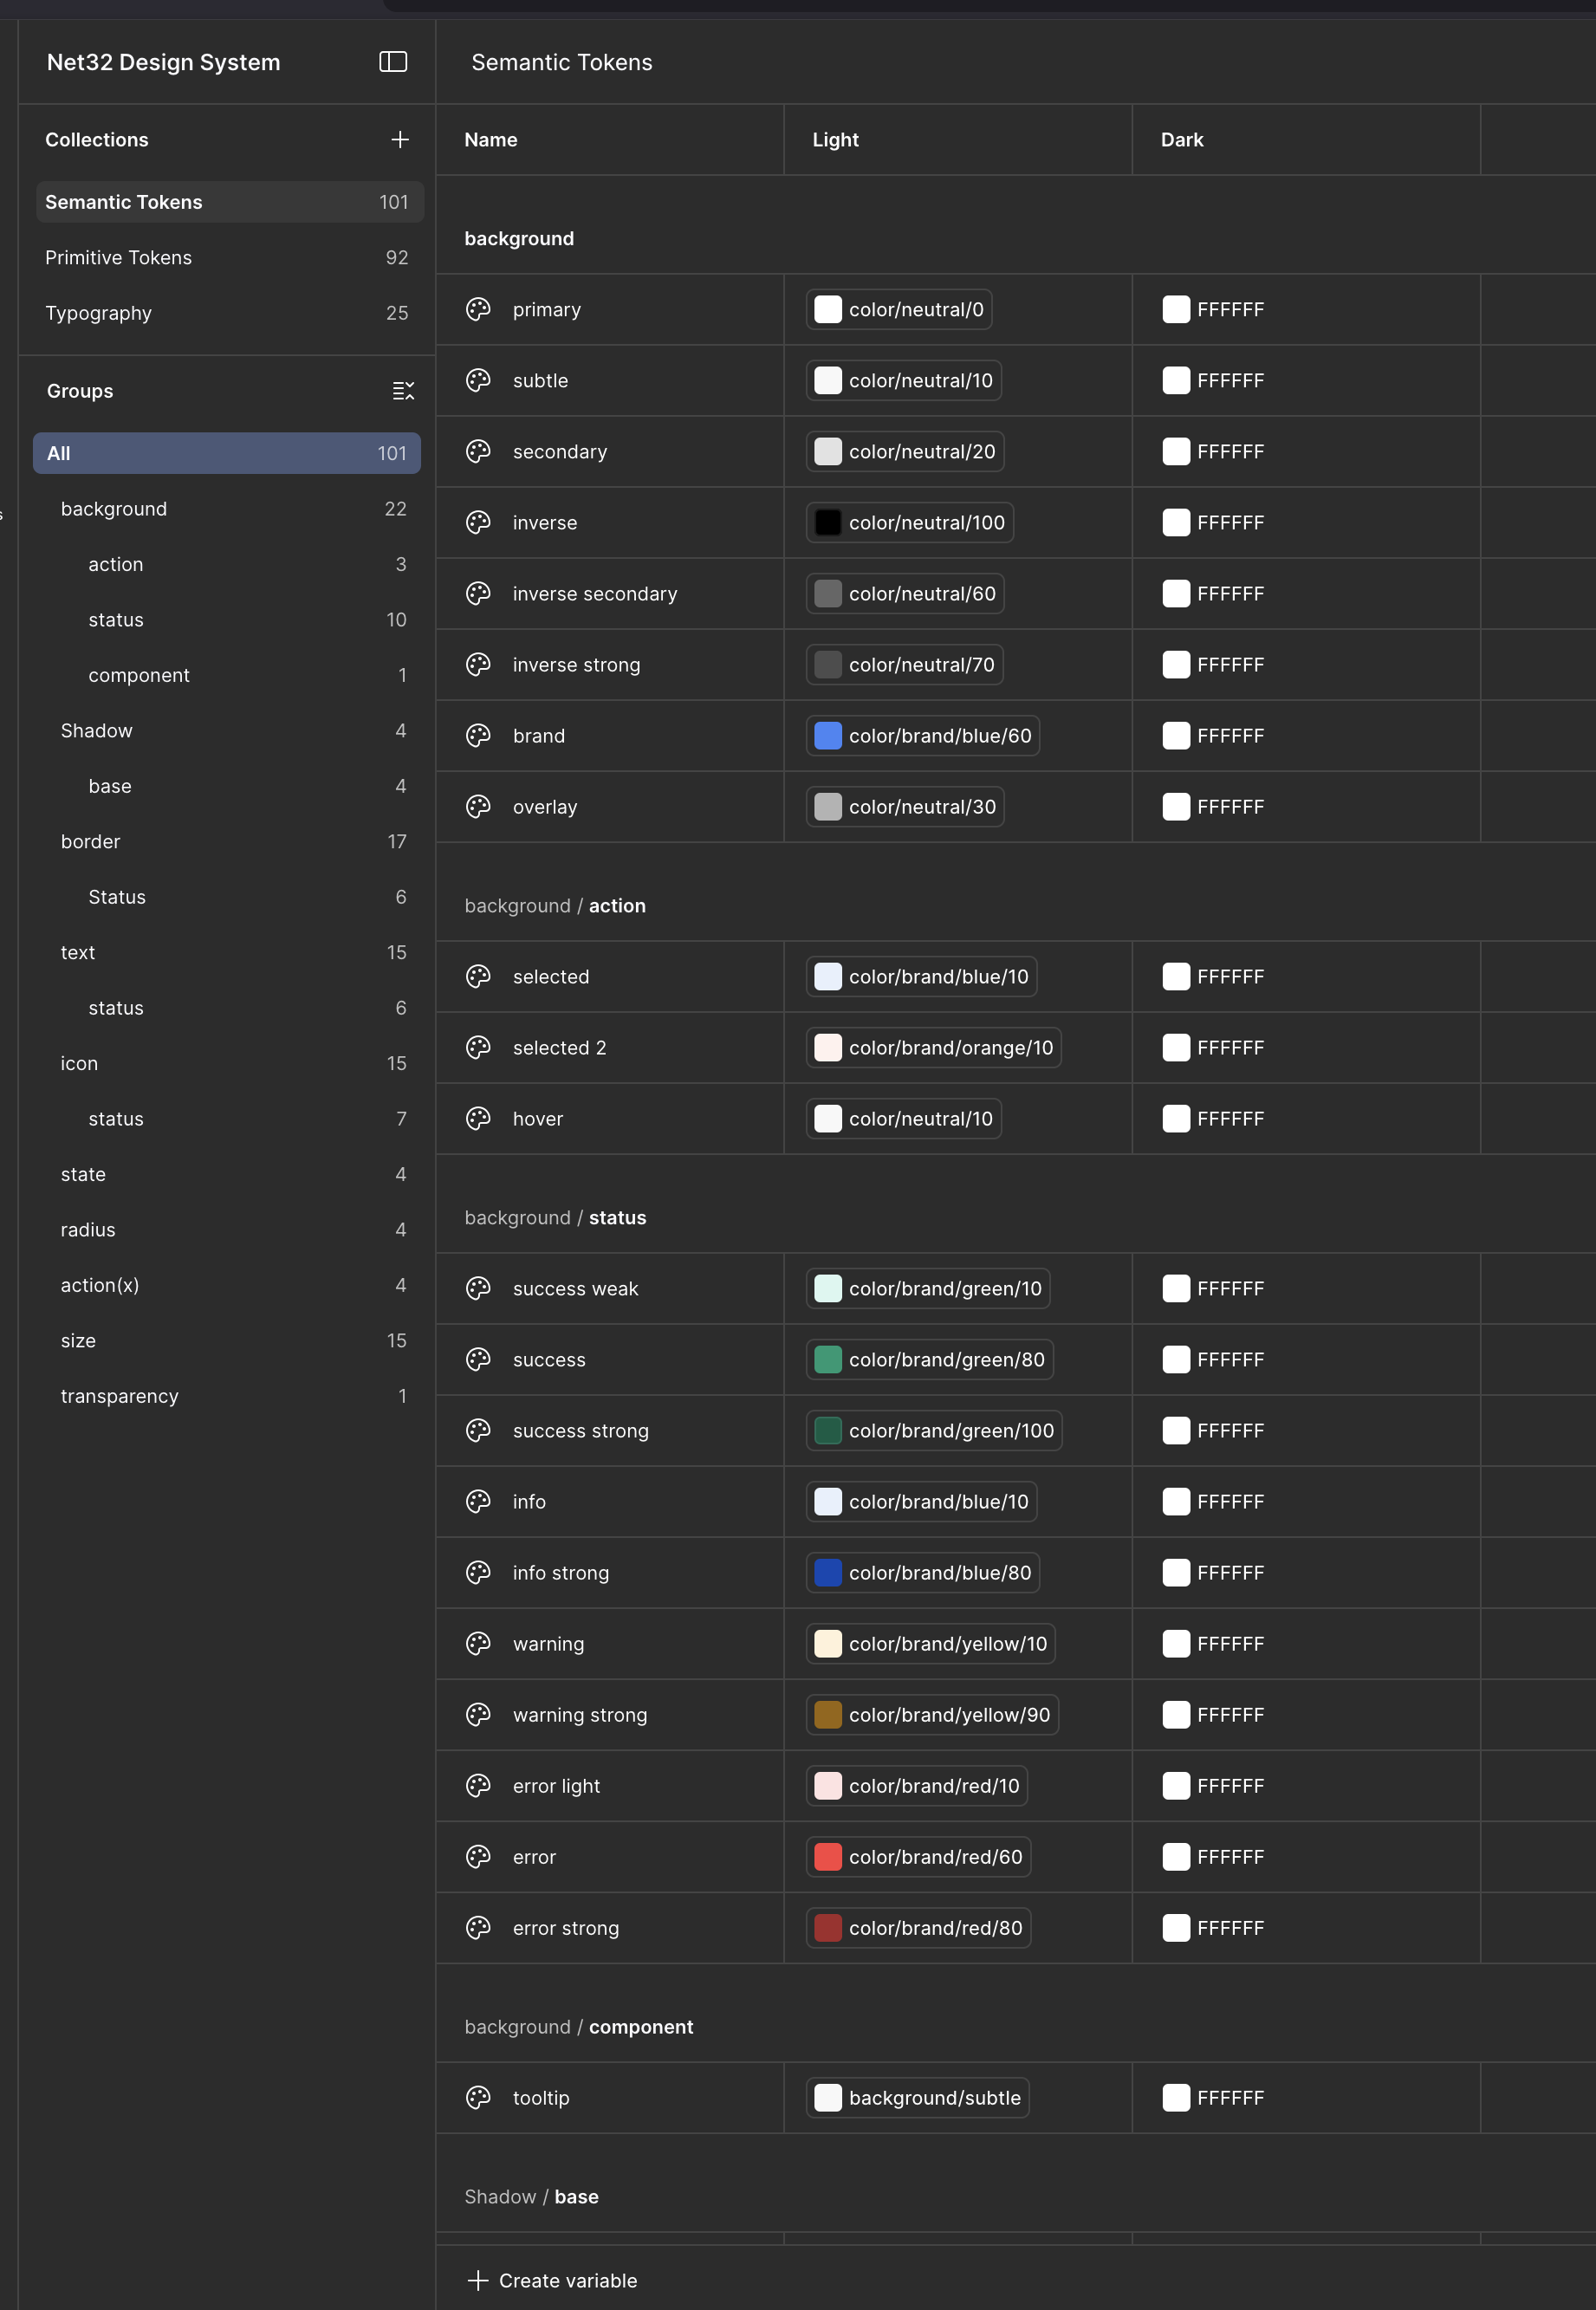Click the background / status section header
The height and width of the screenshot is (2310, 1596).
coord(555,1218)
